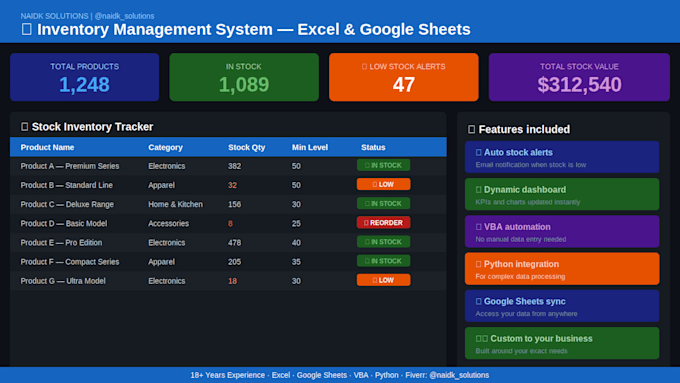The image size is (680, 383).
Task: Open the Google Sheets sync feature card
Action: [x=562, y=306]
